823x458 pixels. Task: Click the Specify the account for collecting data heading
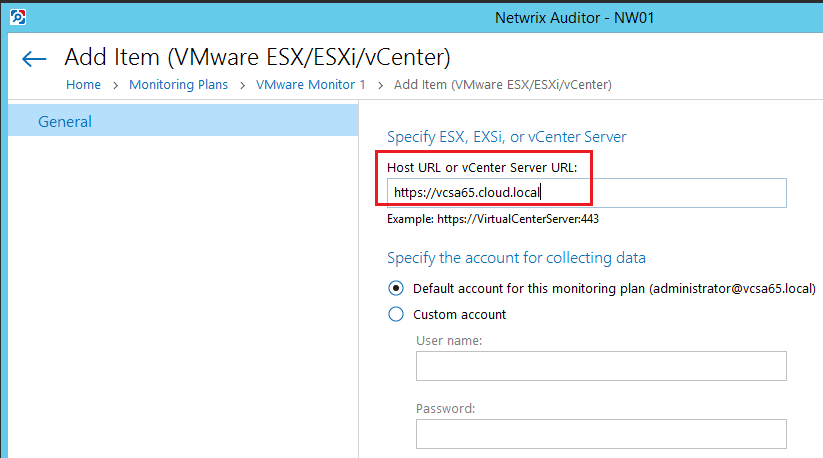click(516, 258)
